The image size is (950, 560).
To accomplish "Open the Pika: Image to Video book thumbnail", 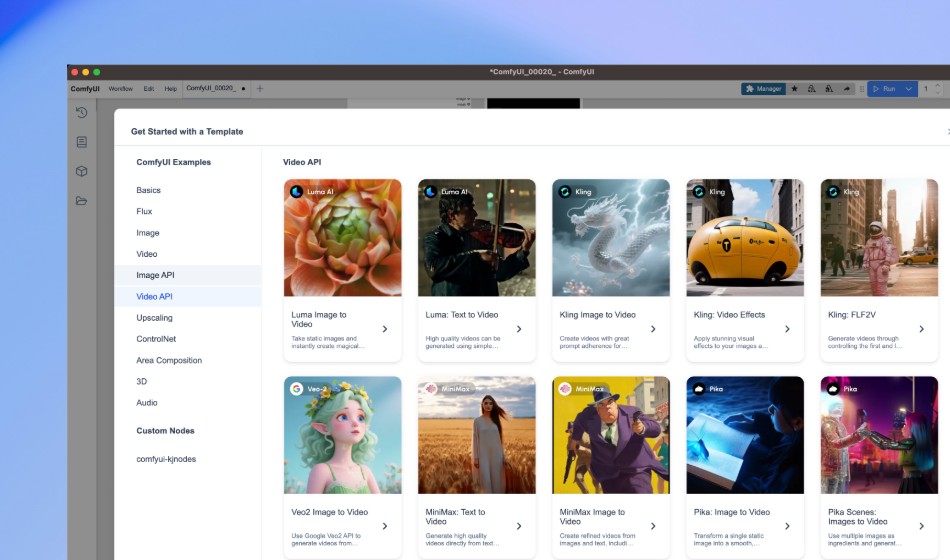I will (745, 435).
